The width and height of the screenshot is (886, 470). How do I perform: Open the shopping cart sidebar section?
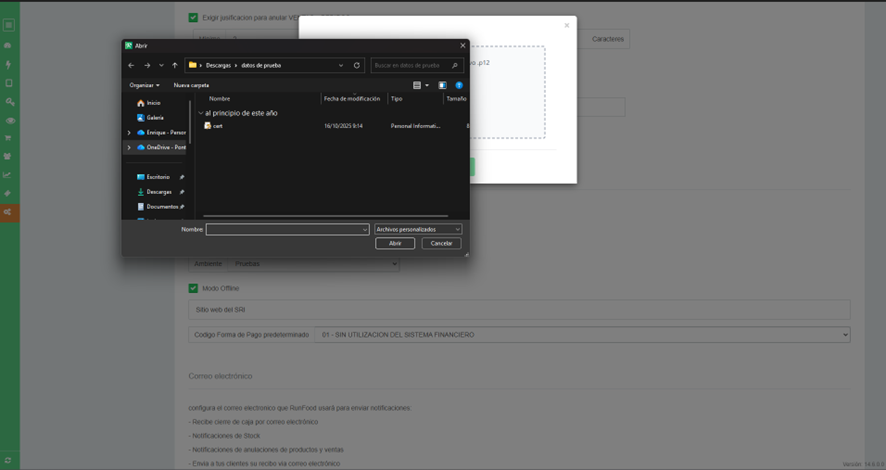8,138
